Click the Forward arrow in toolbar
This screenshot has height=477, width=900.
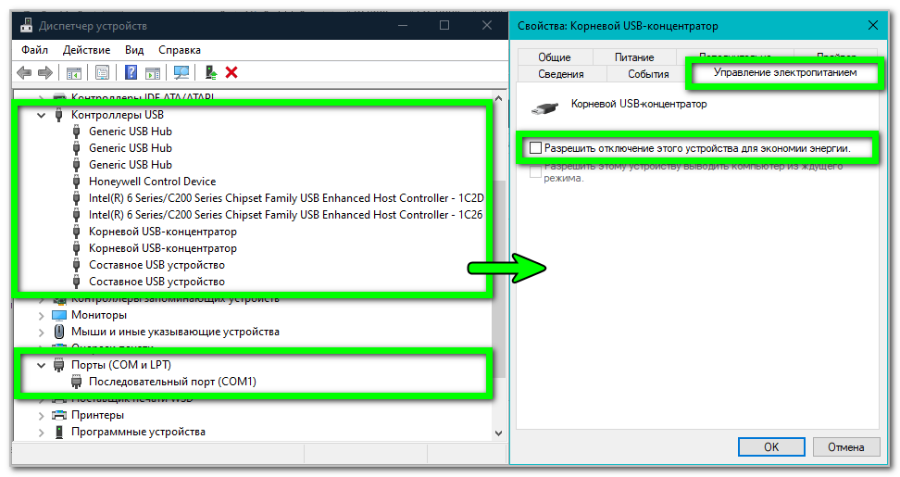pos(45,72)
